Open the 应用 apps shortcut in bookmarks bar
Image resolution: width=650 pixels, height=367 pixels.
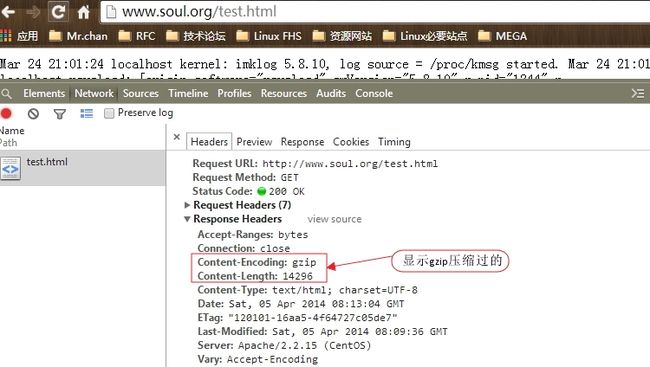pos(19,36)
